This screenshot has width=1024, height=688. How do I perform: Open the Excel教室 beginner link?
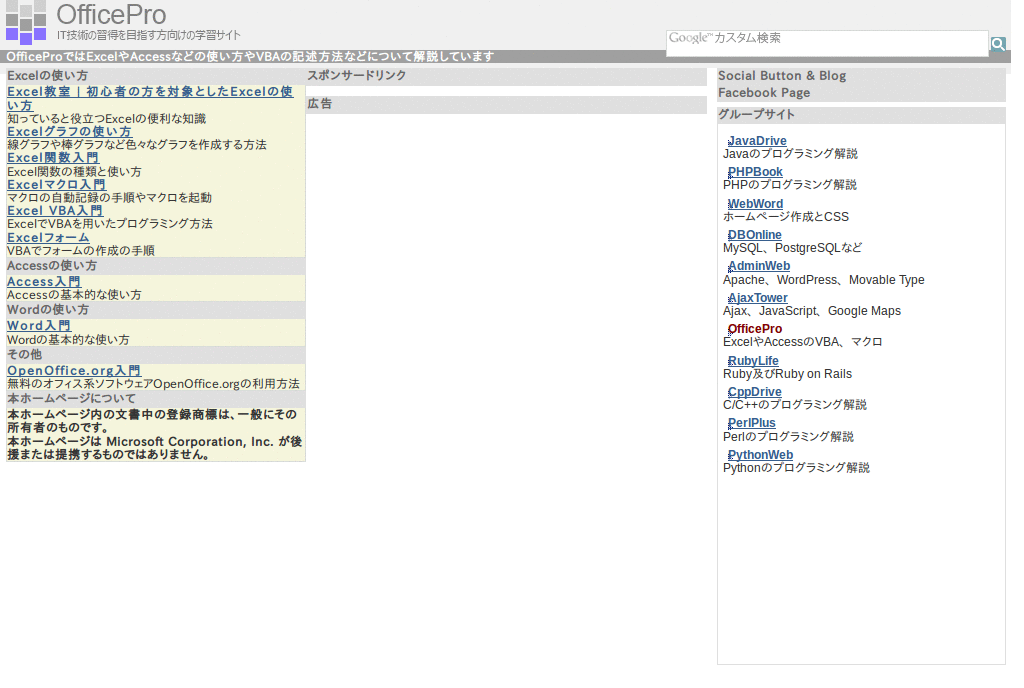pyautogui.click(x=150, y=98)
